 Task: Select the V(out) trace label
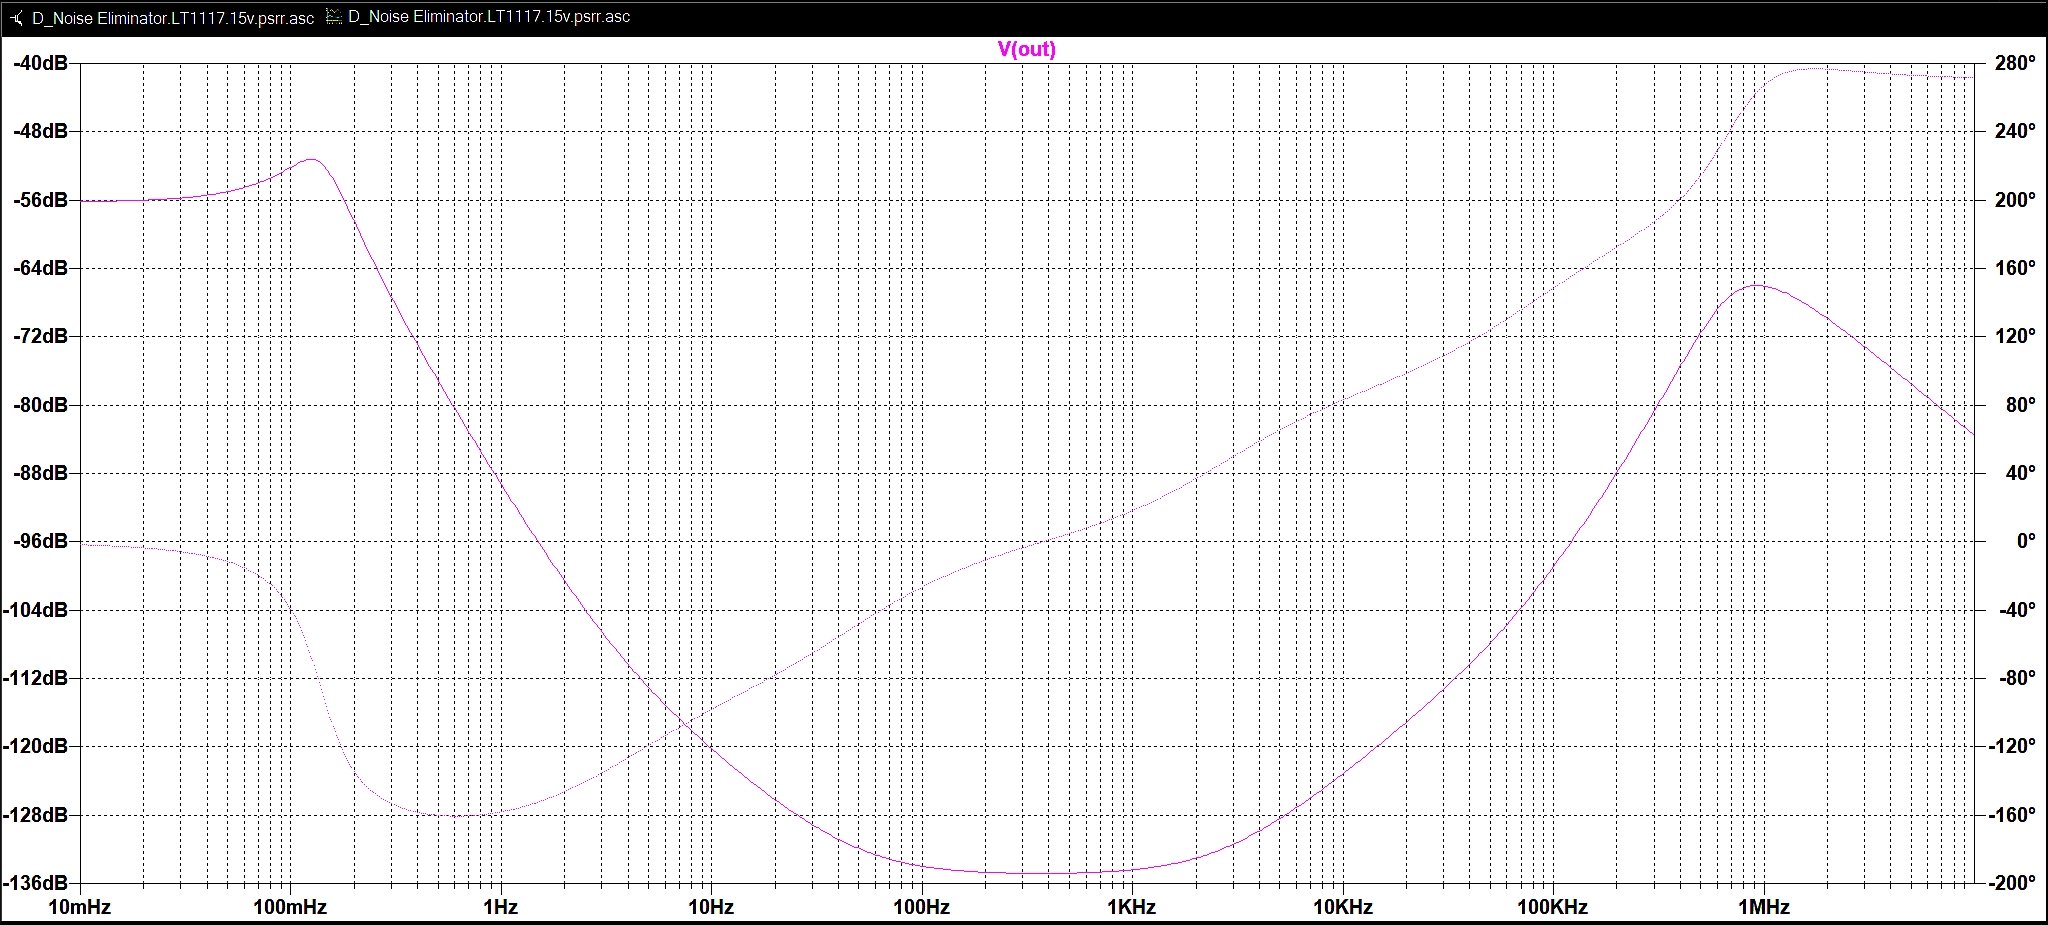tap(1027, 49)
